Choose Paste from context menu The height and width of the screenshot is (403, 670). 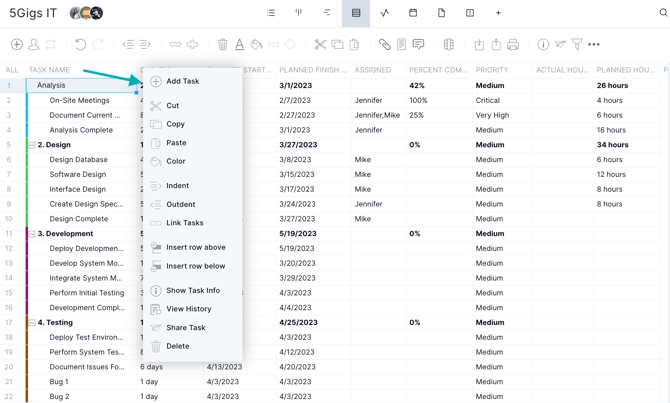(192, 143)
